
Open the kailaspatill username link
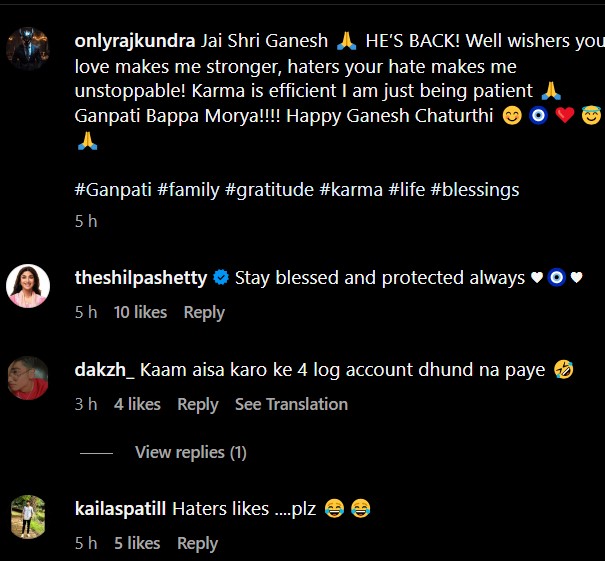click(x=119, y=508)
